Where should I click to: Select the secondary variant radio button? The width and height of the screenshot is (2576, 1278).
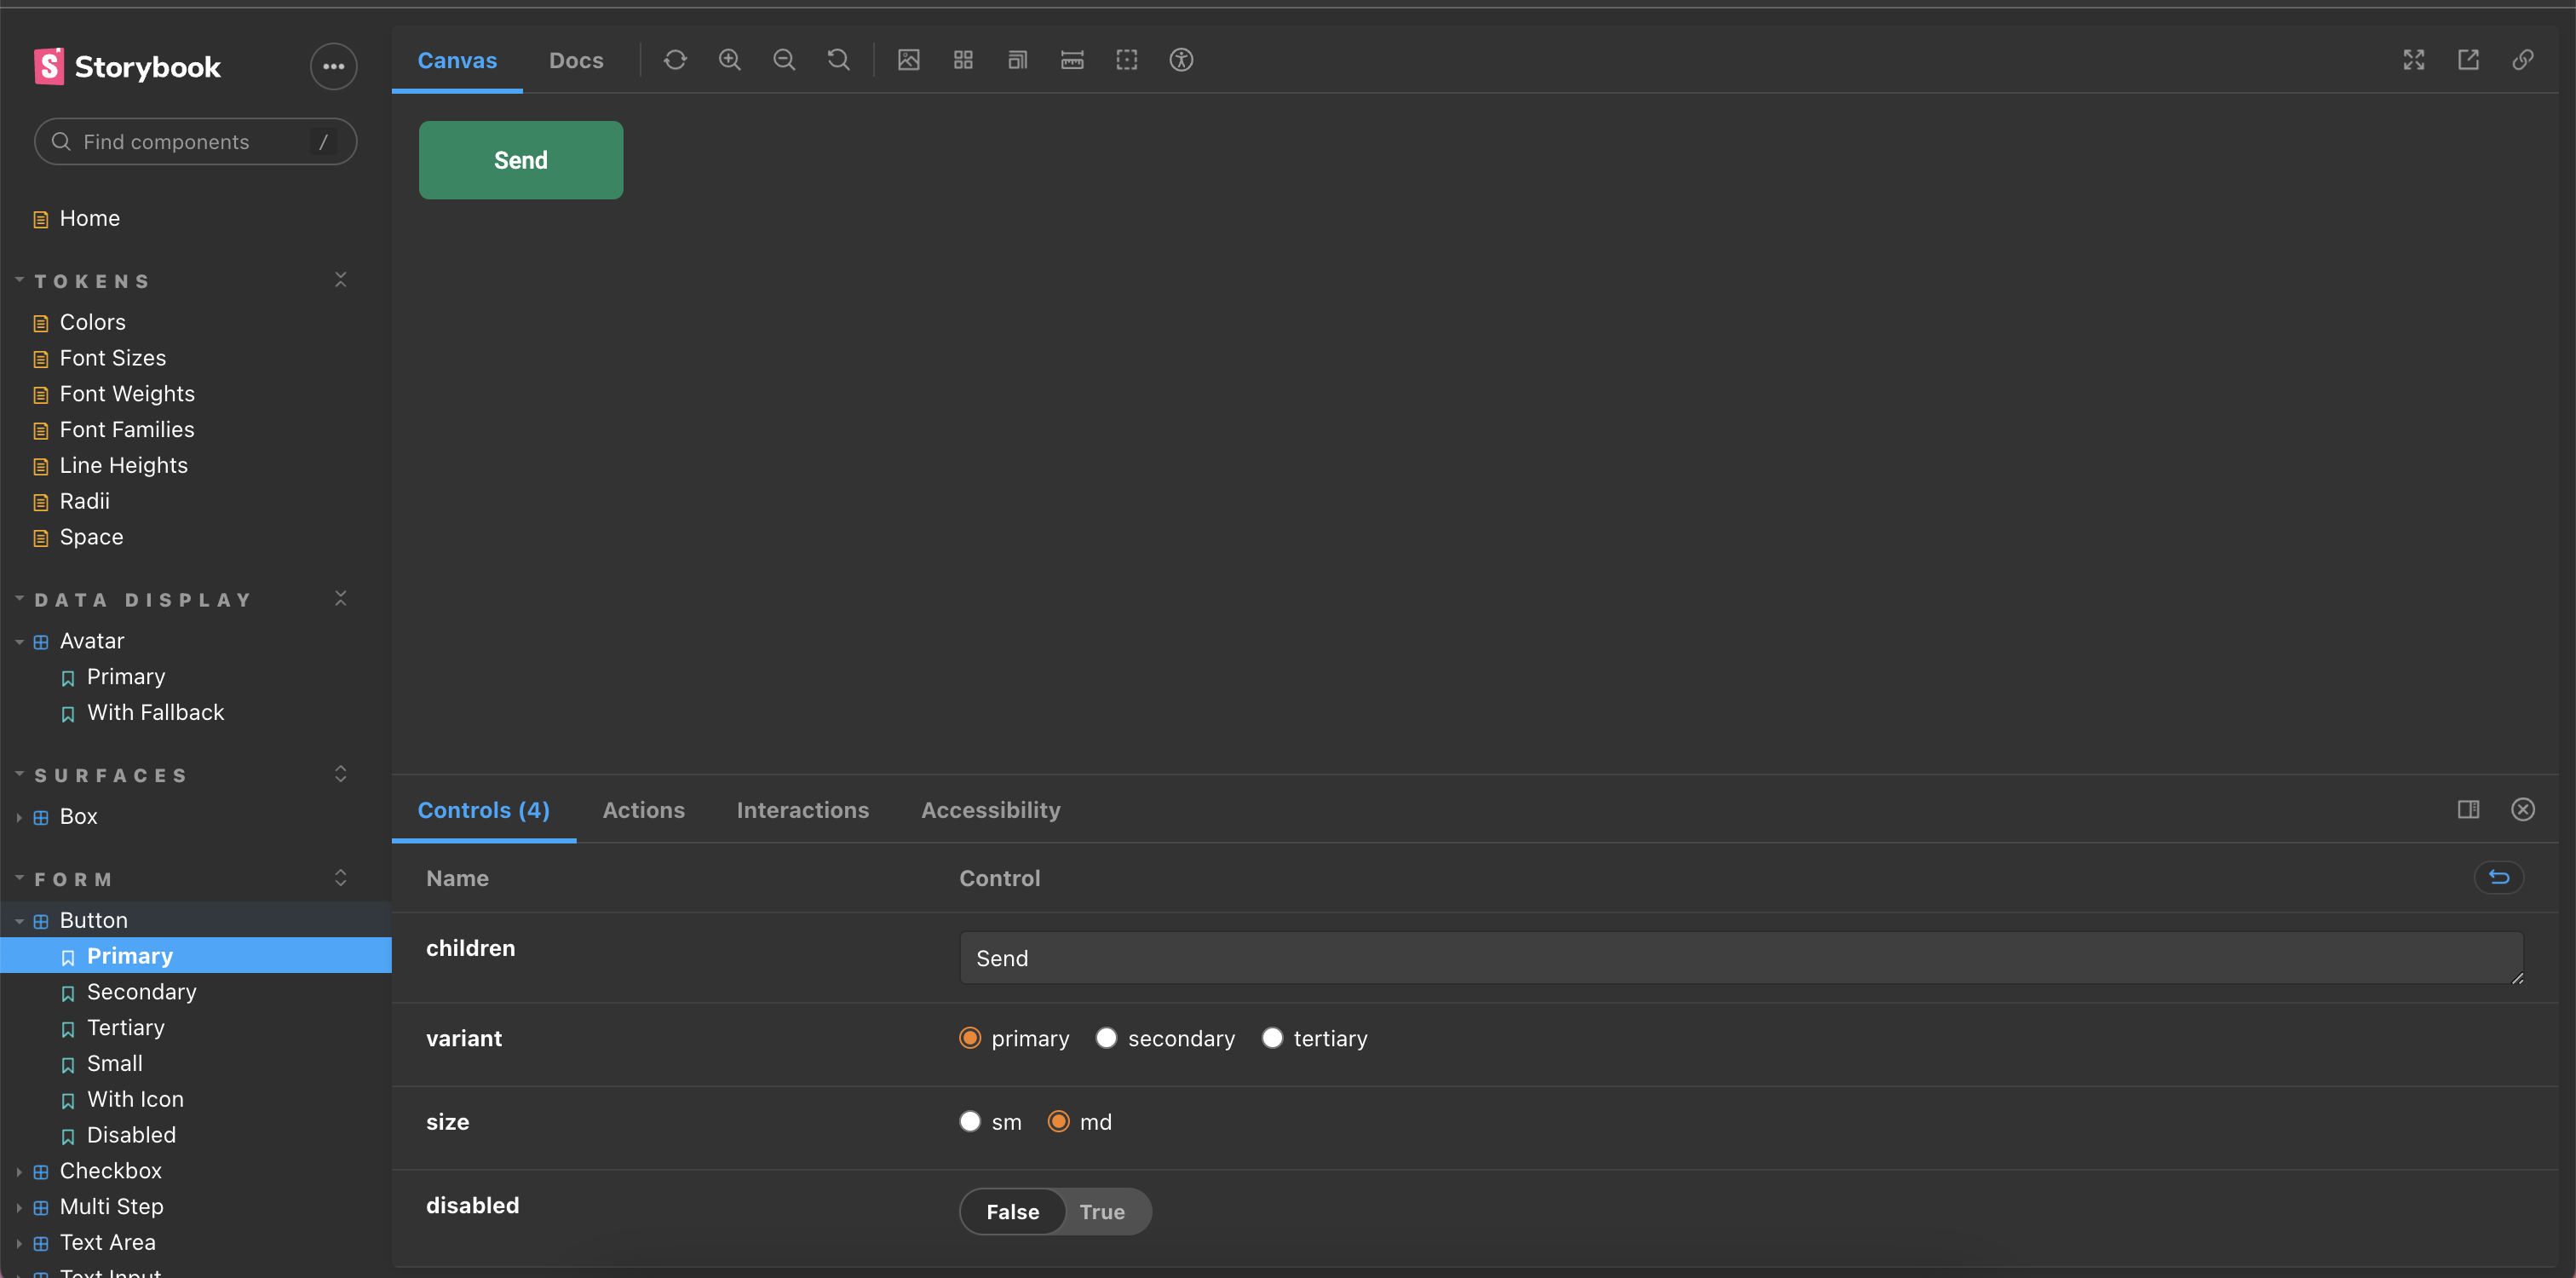(1106, 1038)
